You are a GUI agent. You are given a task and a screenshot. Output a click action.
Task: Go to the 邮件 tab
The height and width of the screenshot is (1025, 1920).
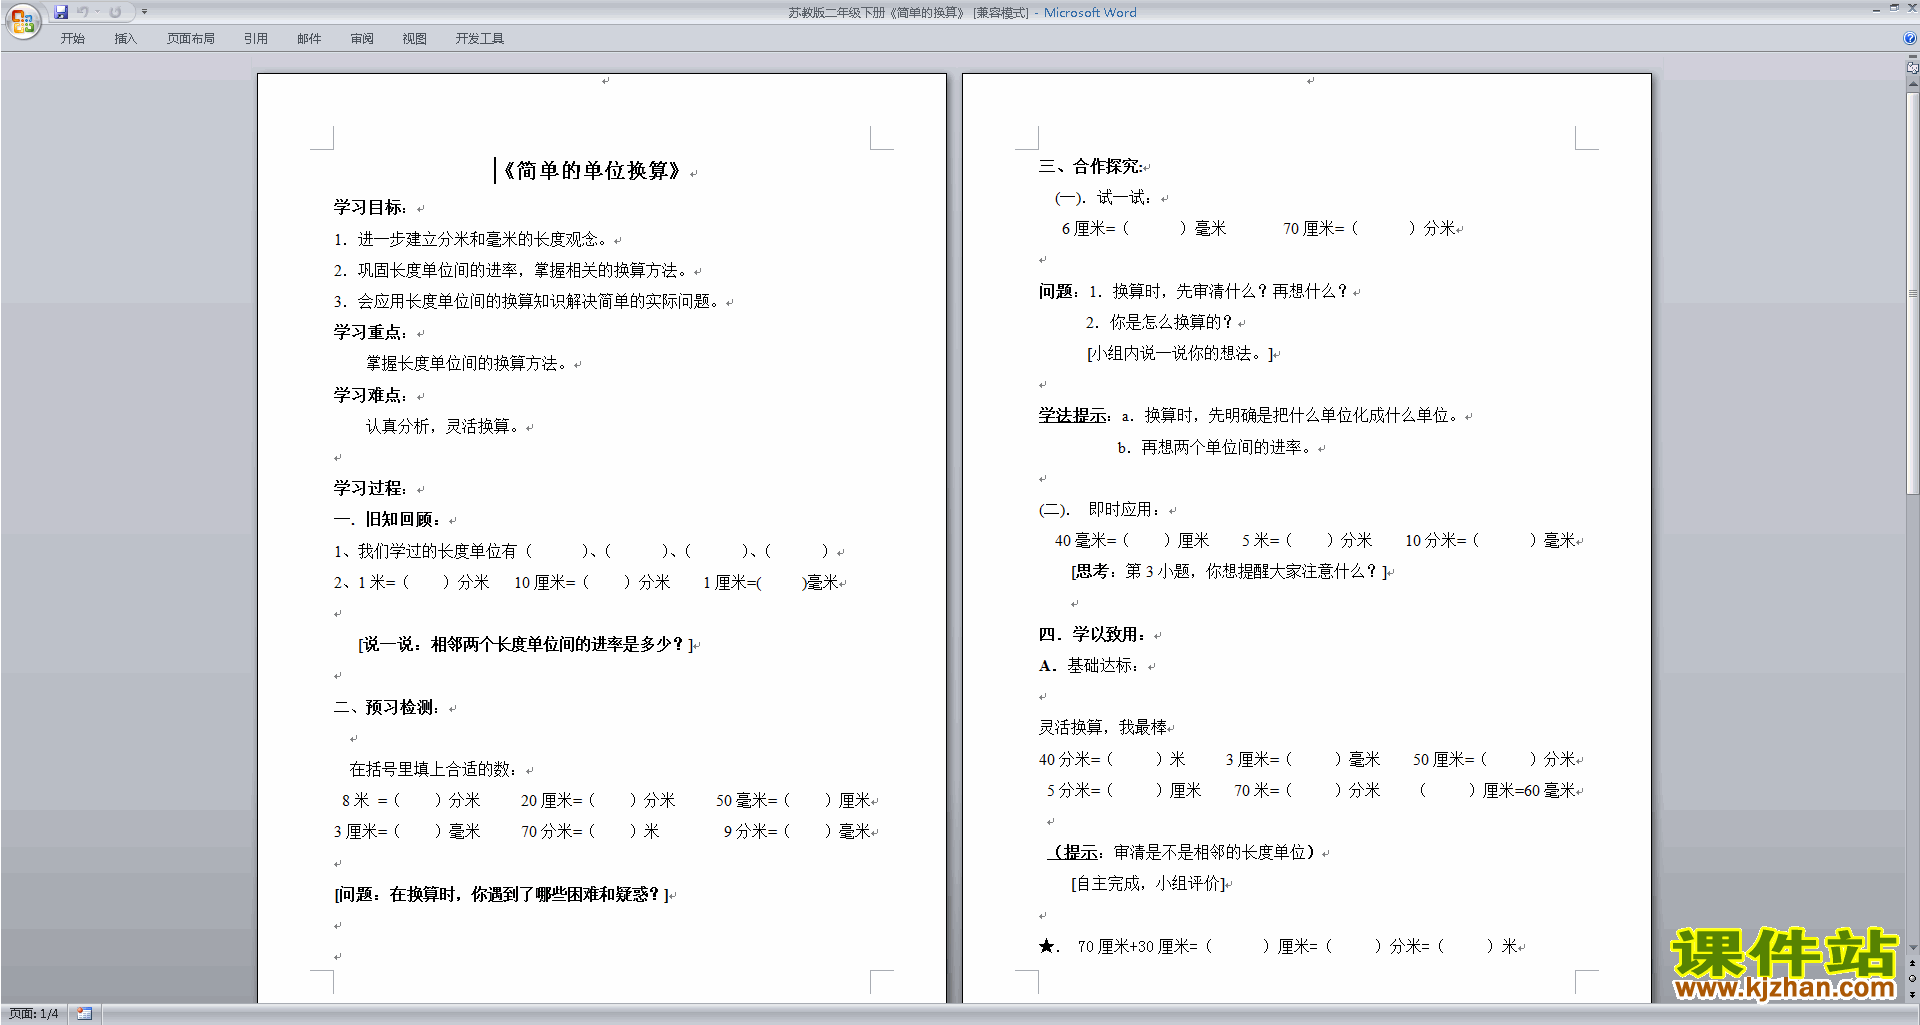[x=309, y=39]
